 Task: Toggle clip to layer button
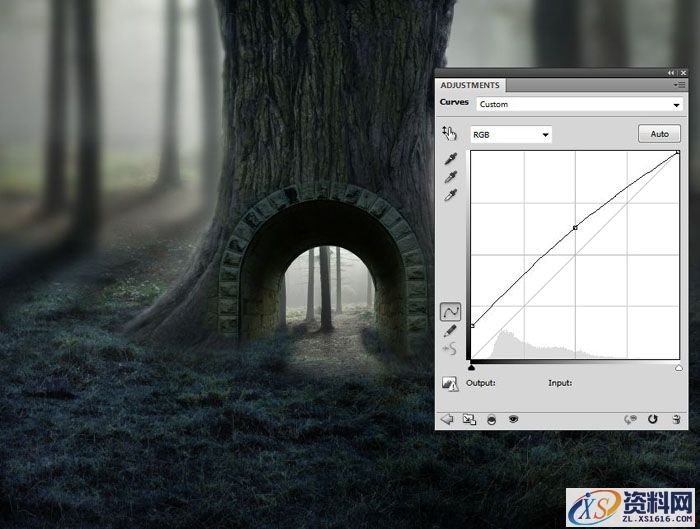coord(491,420)
